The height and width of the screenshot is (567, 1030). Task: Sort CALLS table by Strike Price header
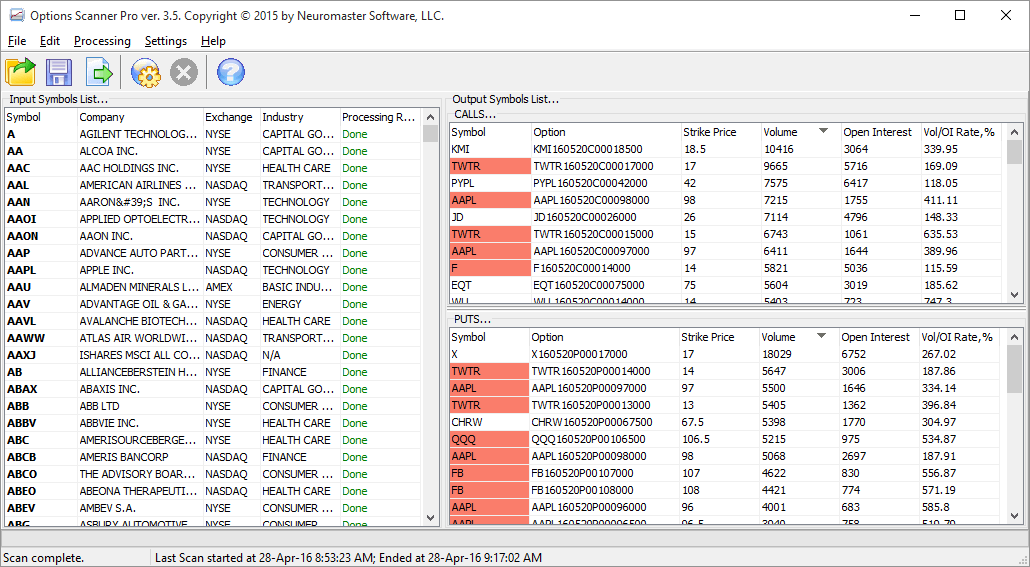pos(721,132)
